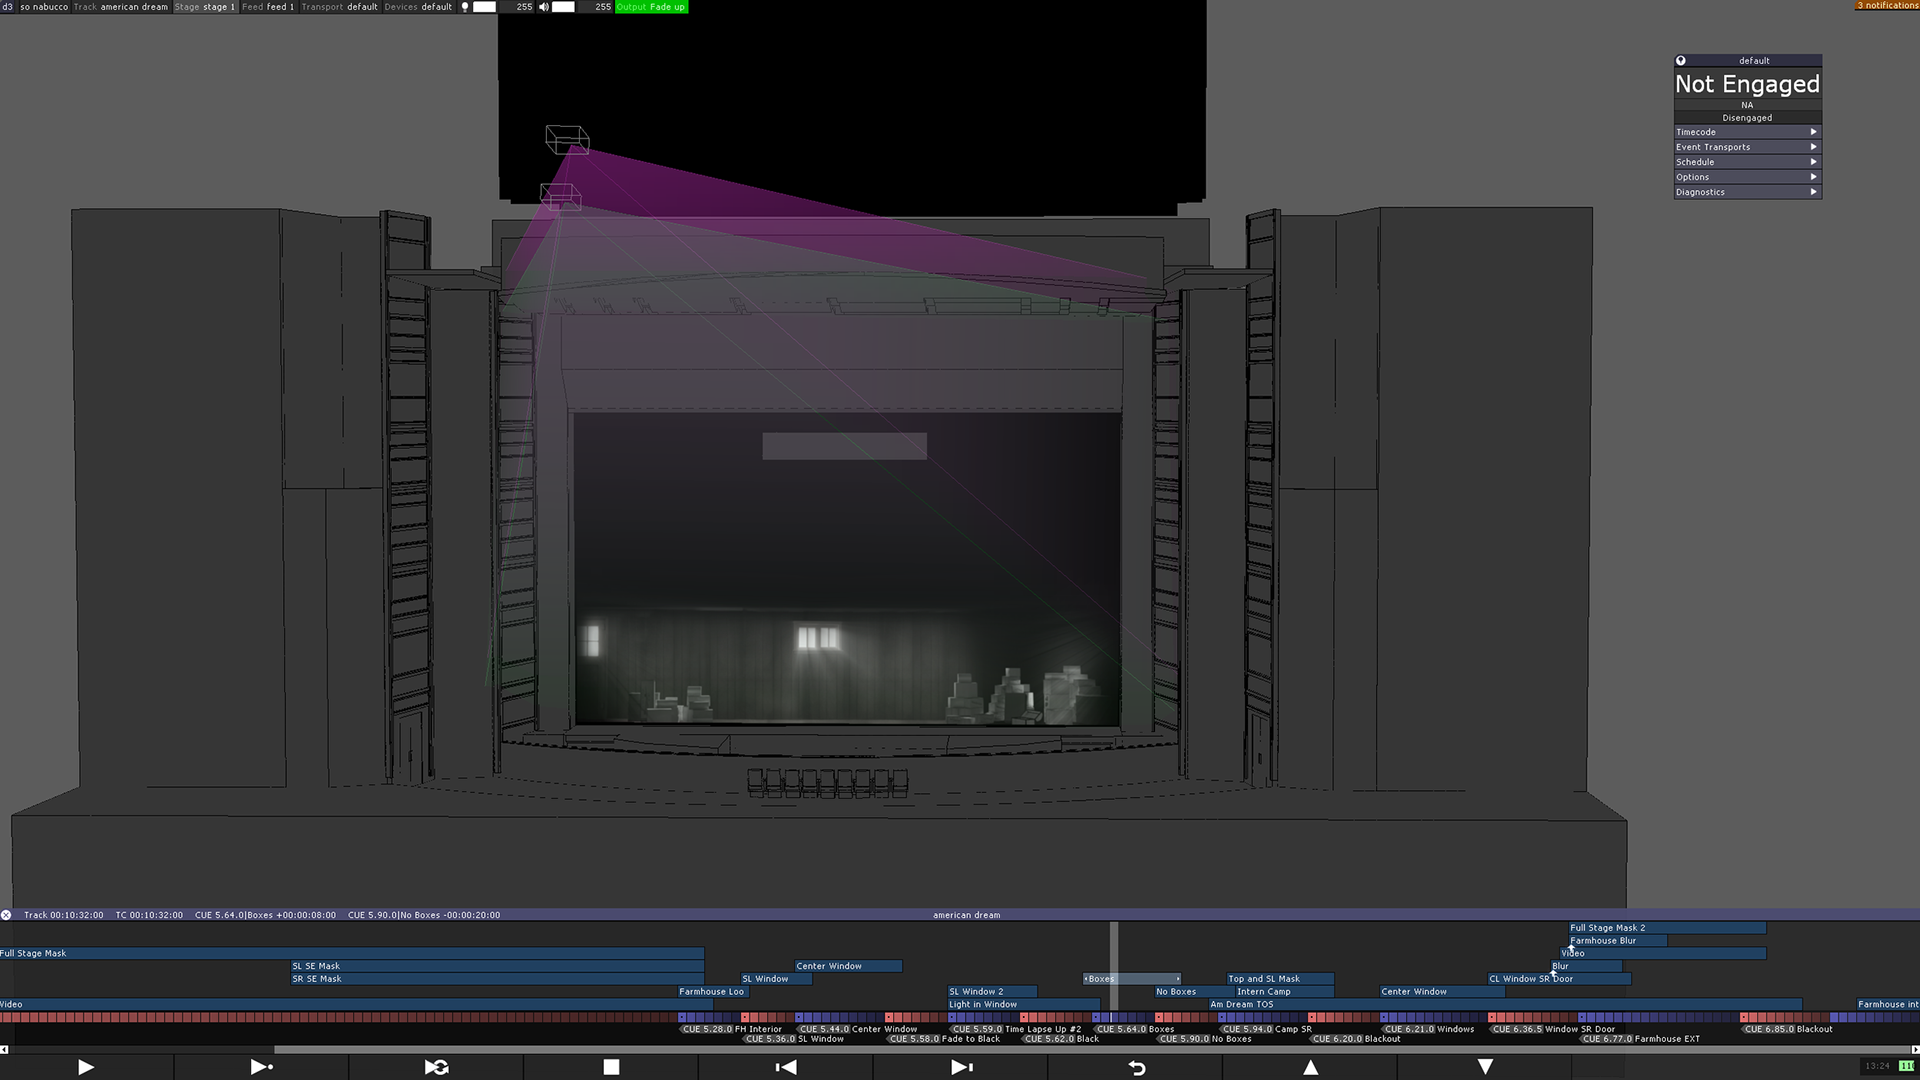Jump to next section icon
This screenshot has width=1920, height=1080.
click(961, 1067)
